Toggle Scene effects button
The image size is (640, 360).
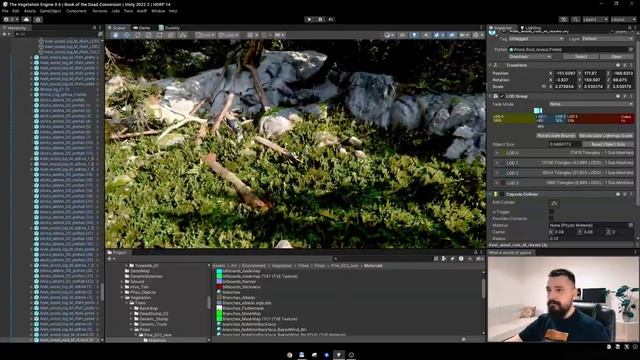(438, 36)
